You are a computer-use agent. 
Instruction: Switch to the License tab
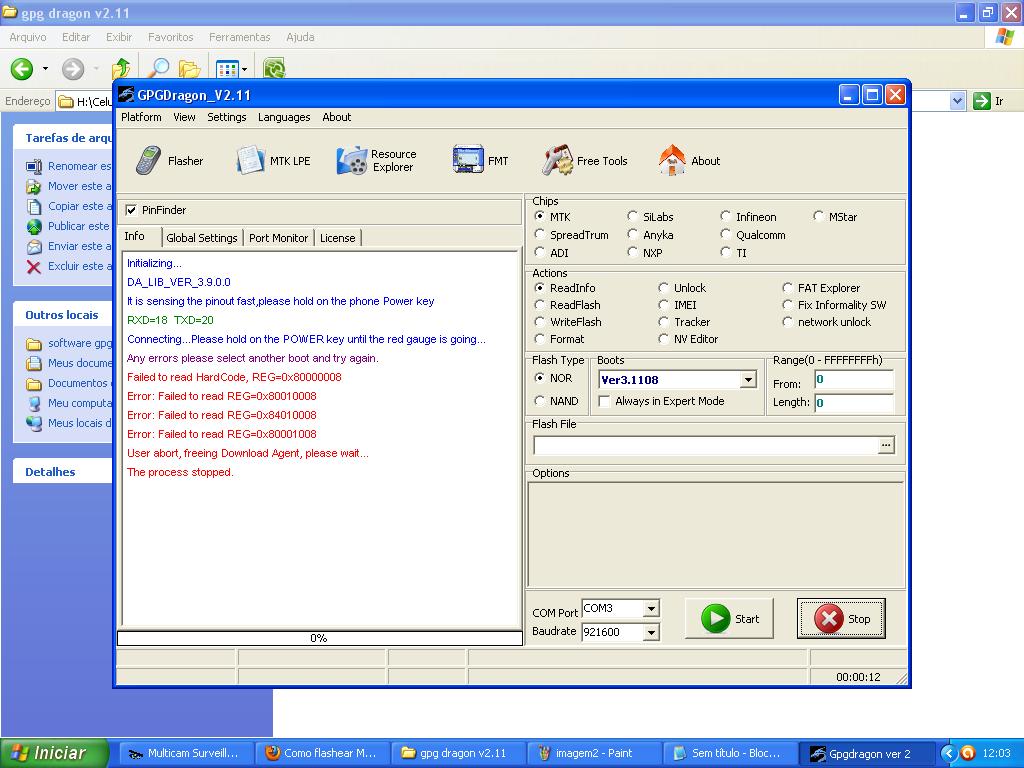tap(338, 238)
